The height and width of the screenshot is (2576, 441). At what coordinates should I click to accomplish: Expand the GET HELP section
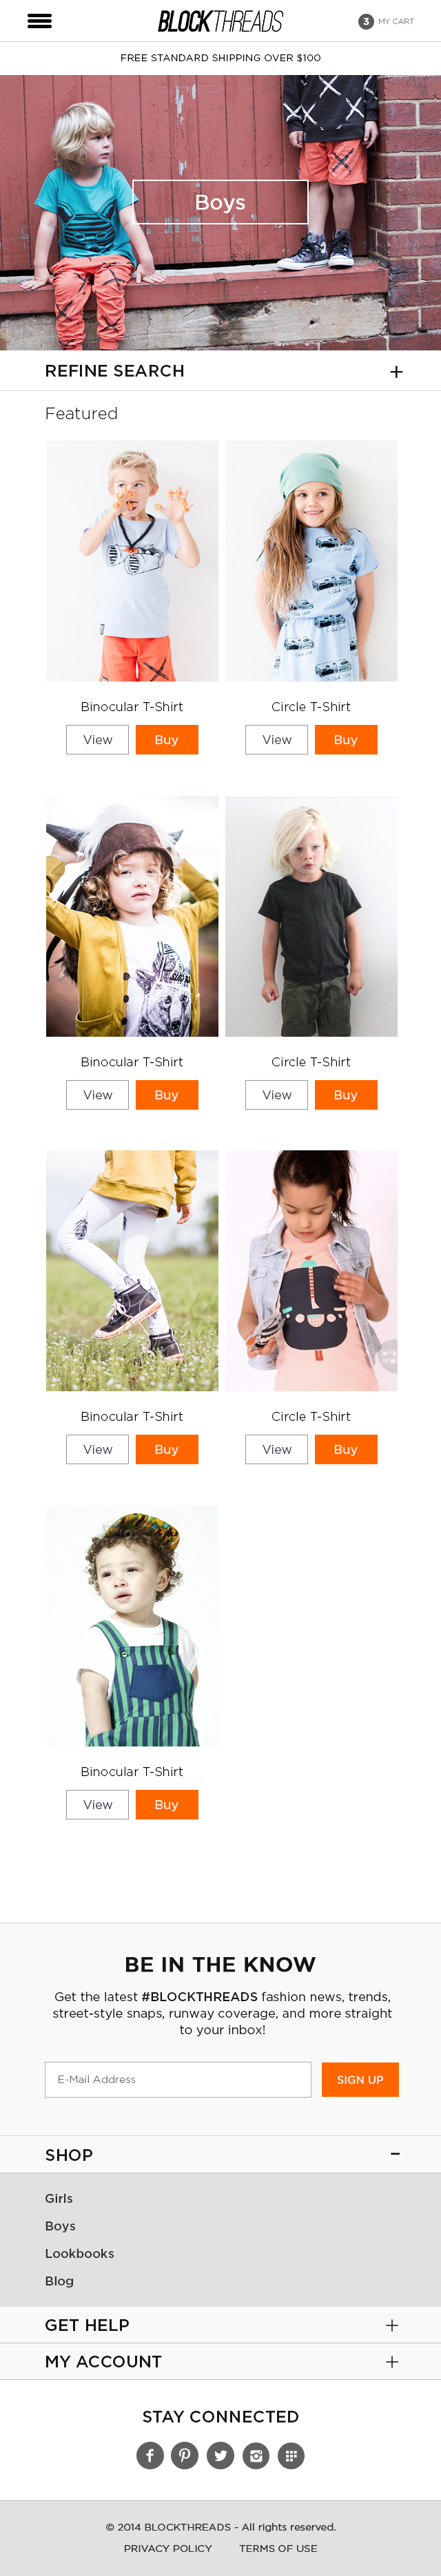[220, 2325]
